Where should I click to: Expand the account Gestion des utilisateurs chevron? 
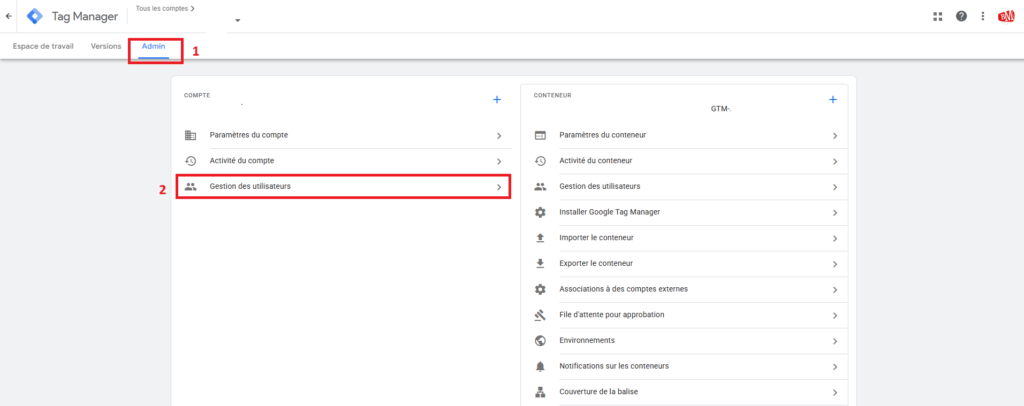point(499,187)
